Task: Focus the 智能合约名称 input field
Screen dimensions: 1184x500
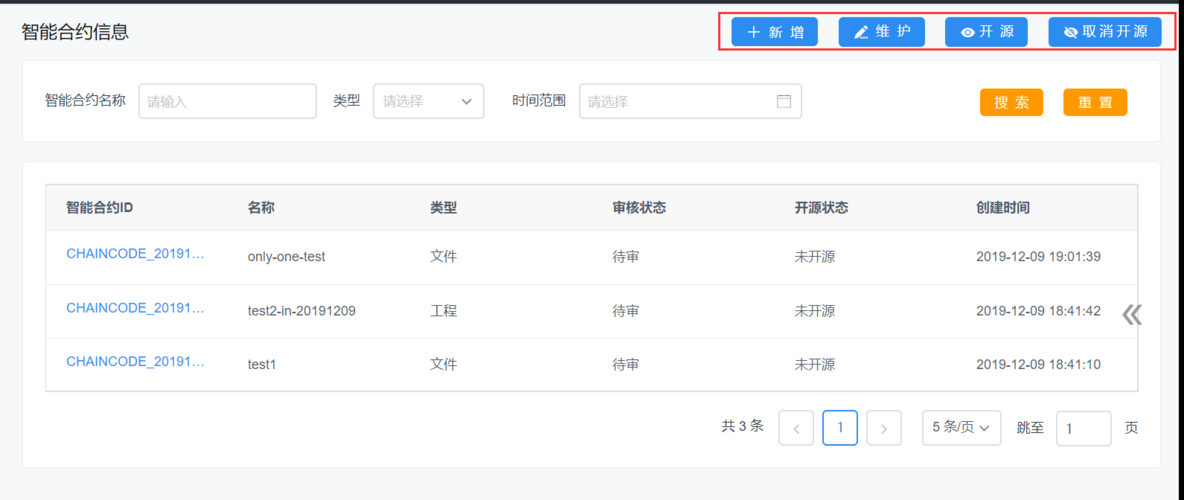Action: click(227, 101)
